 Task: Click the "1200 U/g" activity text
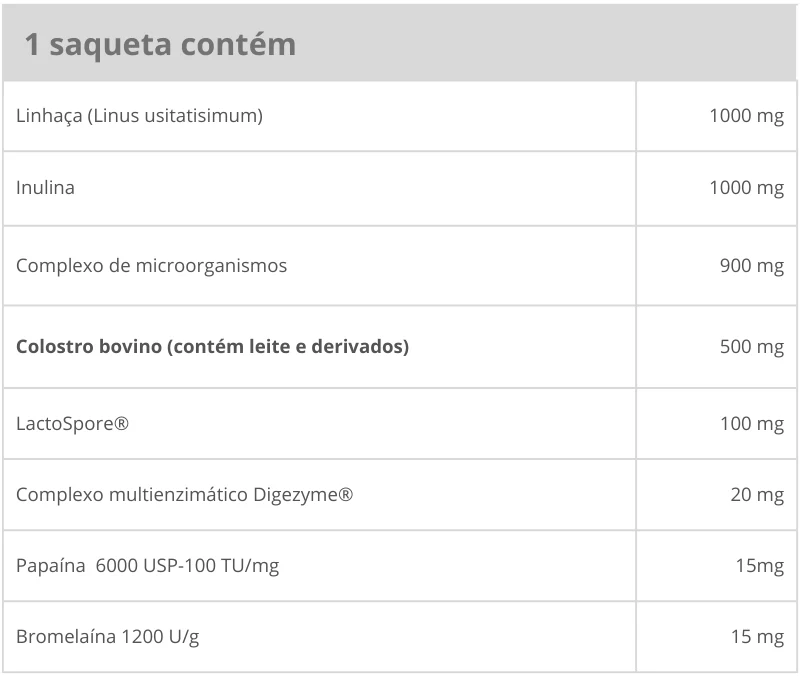pyautogui.click(x=160, y=637)
